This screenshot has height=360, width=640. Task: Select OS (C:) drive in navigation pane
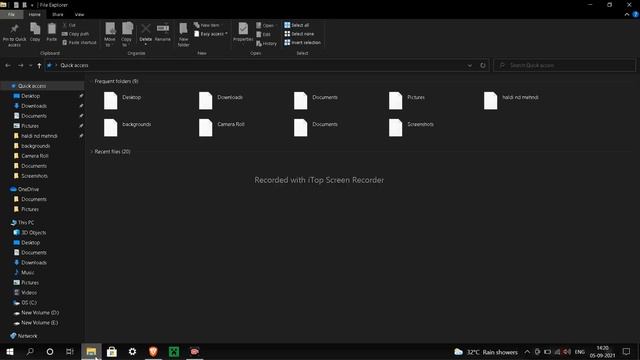click(29, 302)
